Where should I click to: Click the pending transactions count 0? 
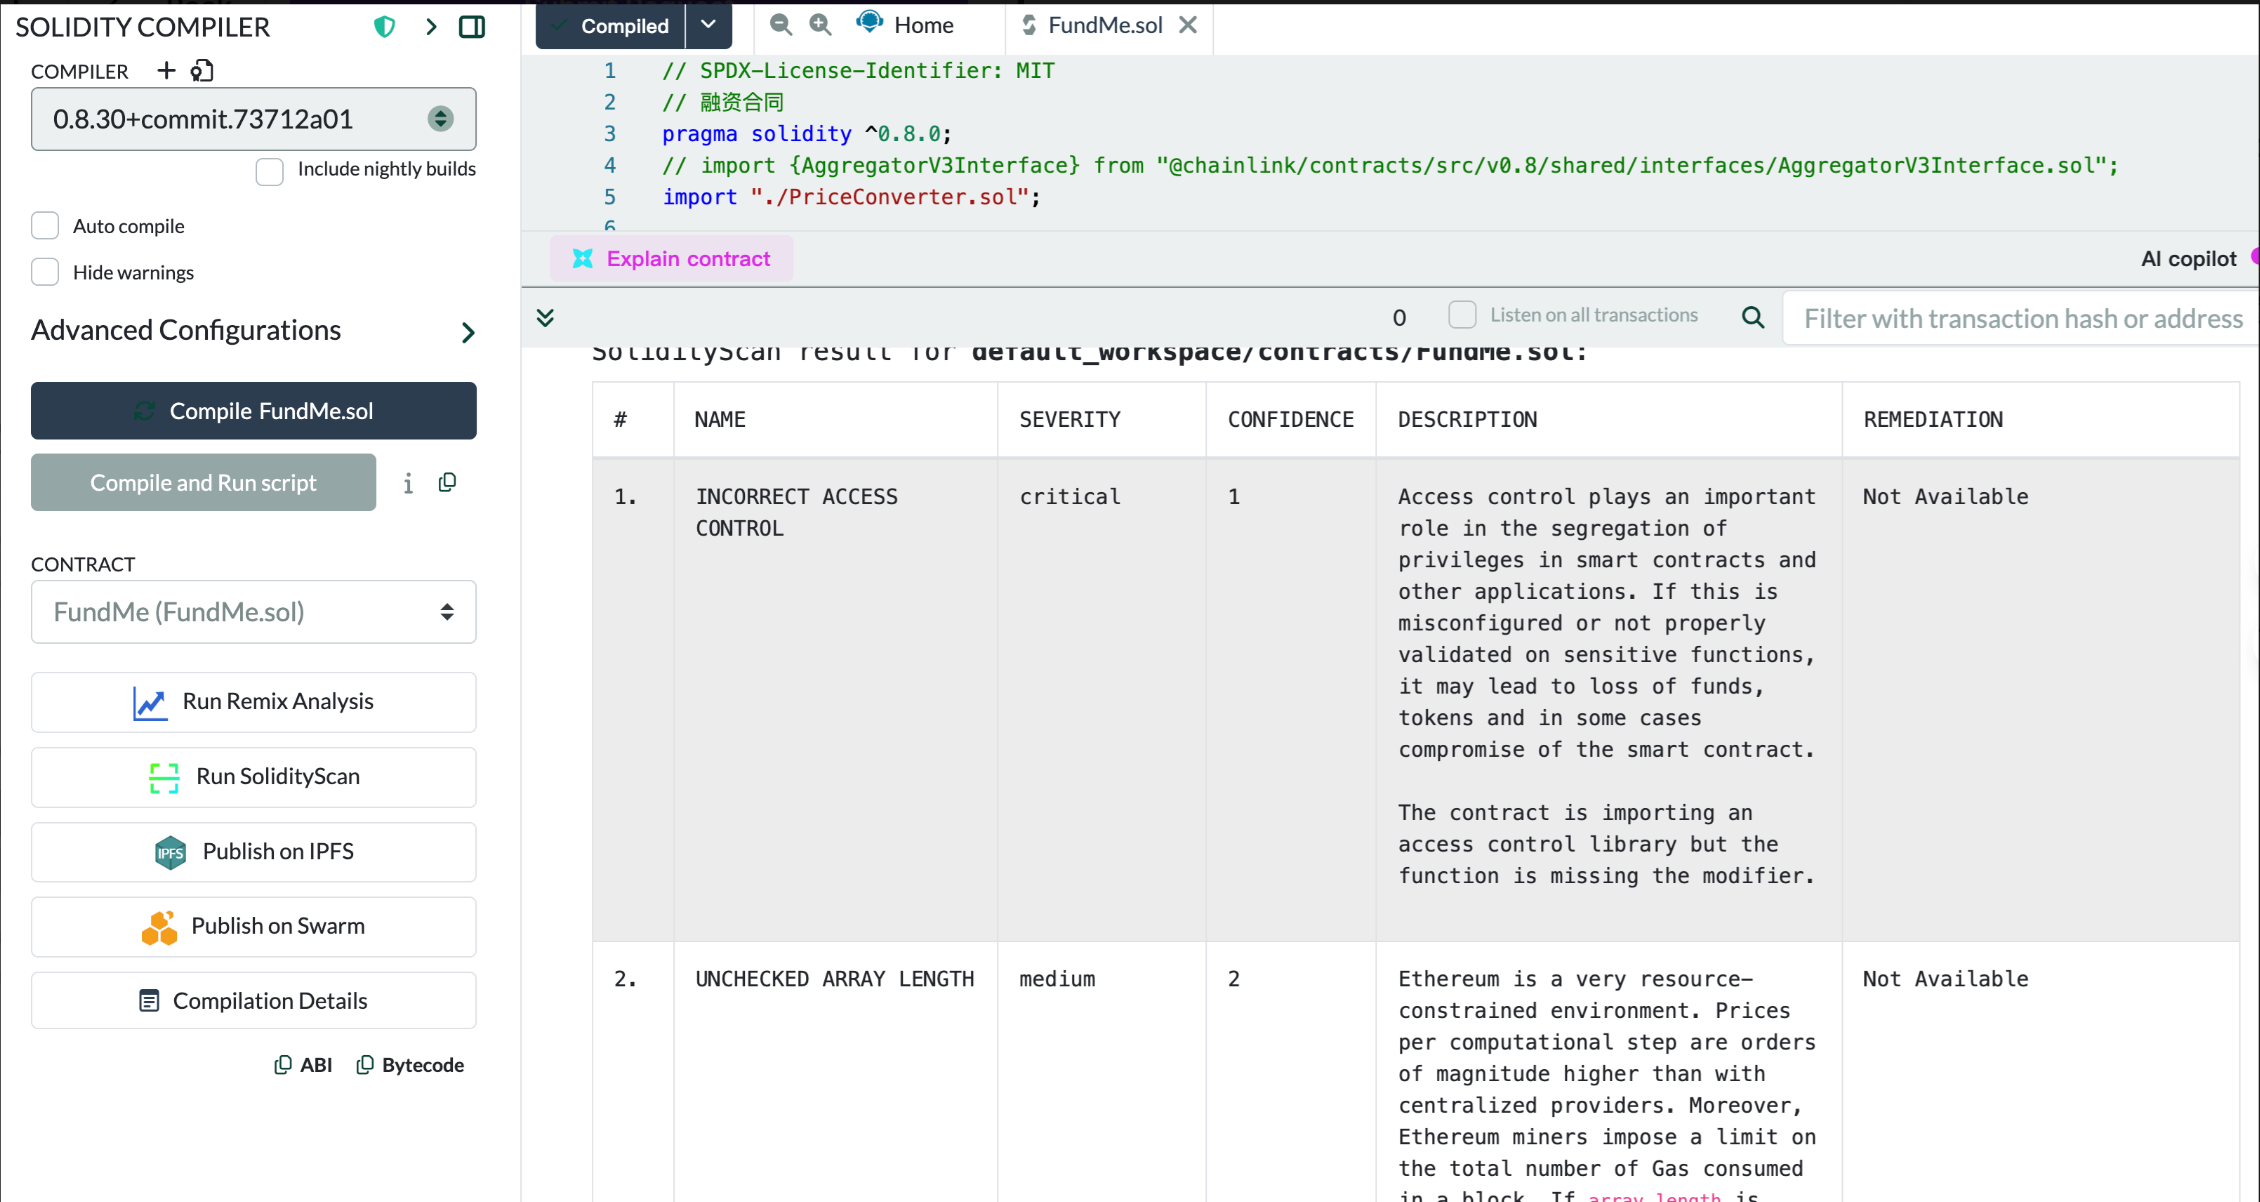coord(1399,318)
